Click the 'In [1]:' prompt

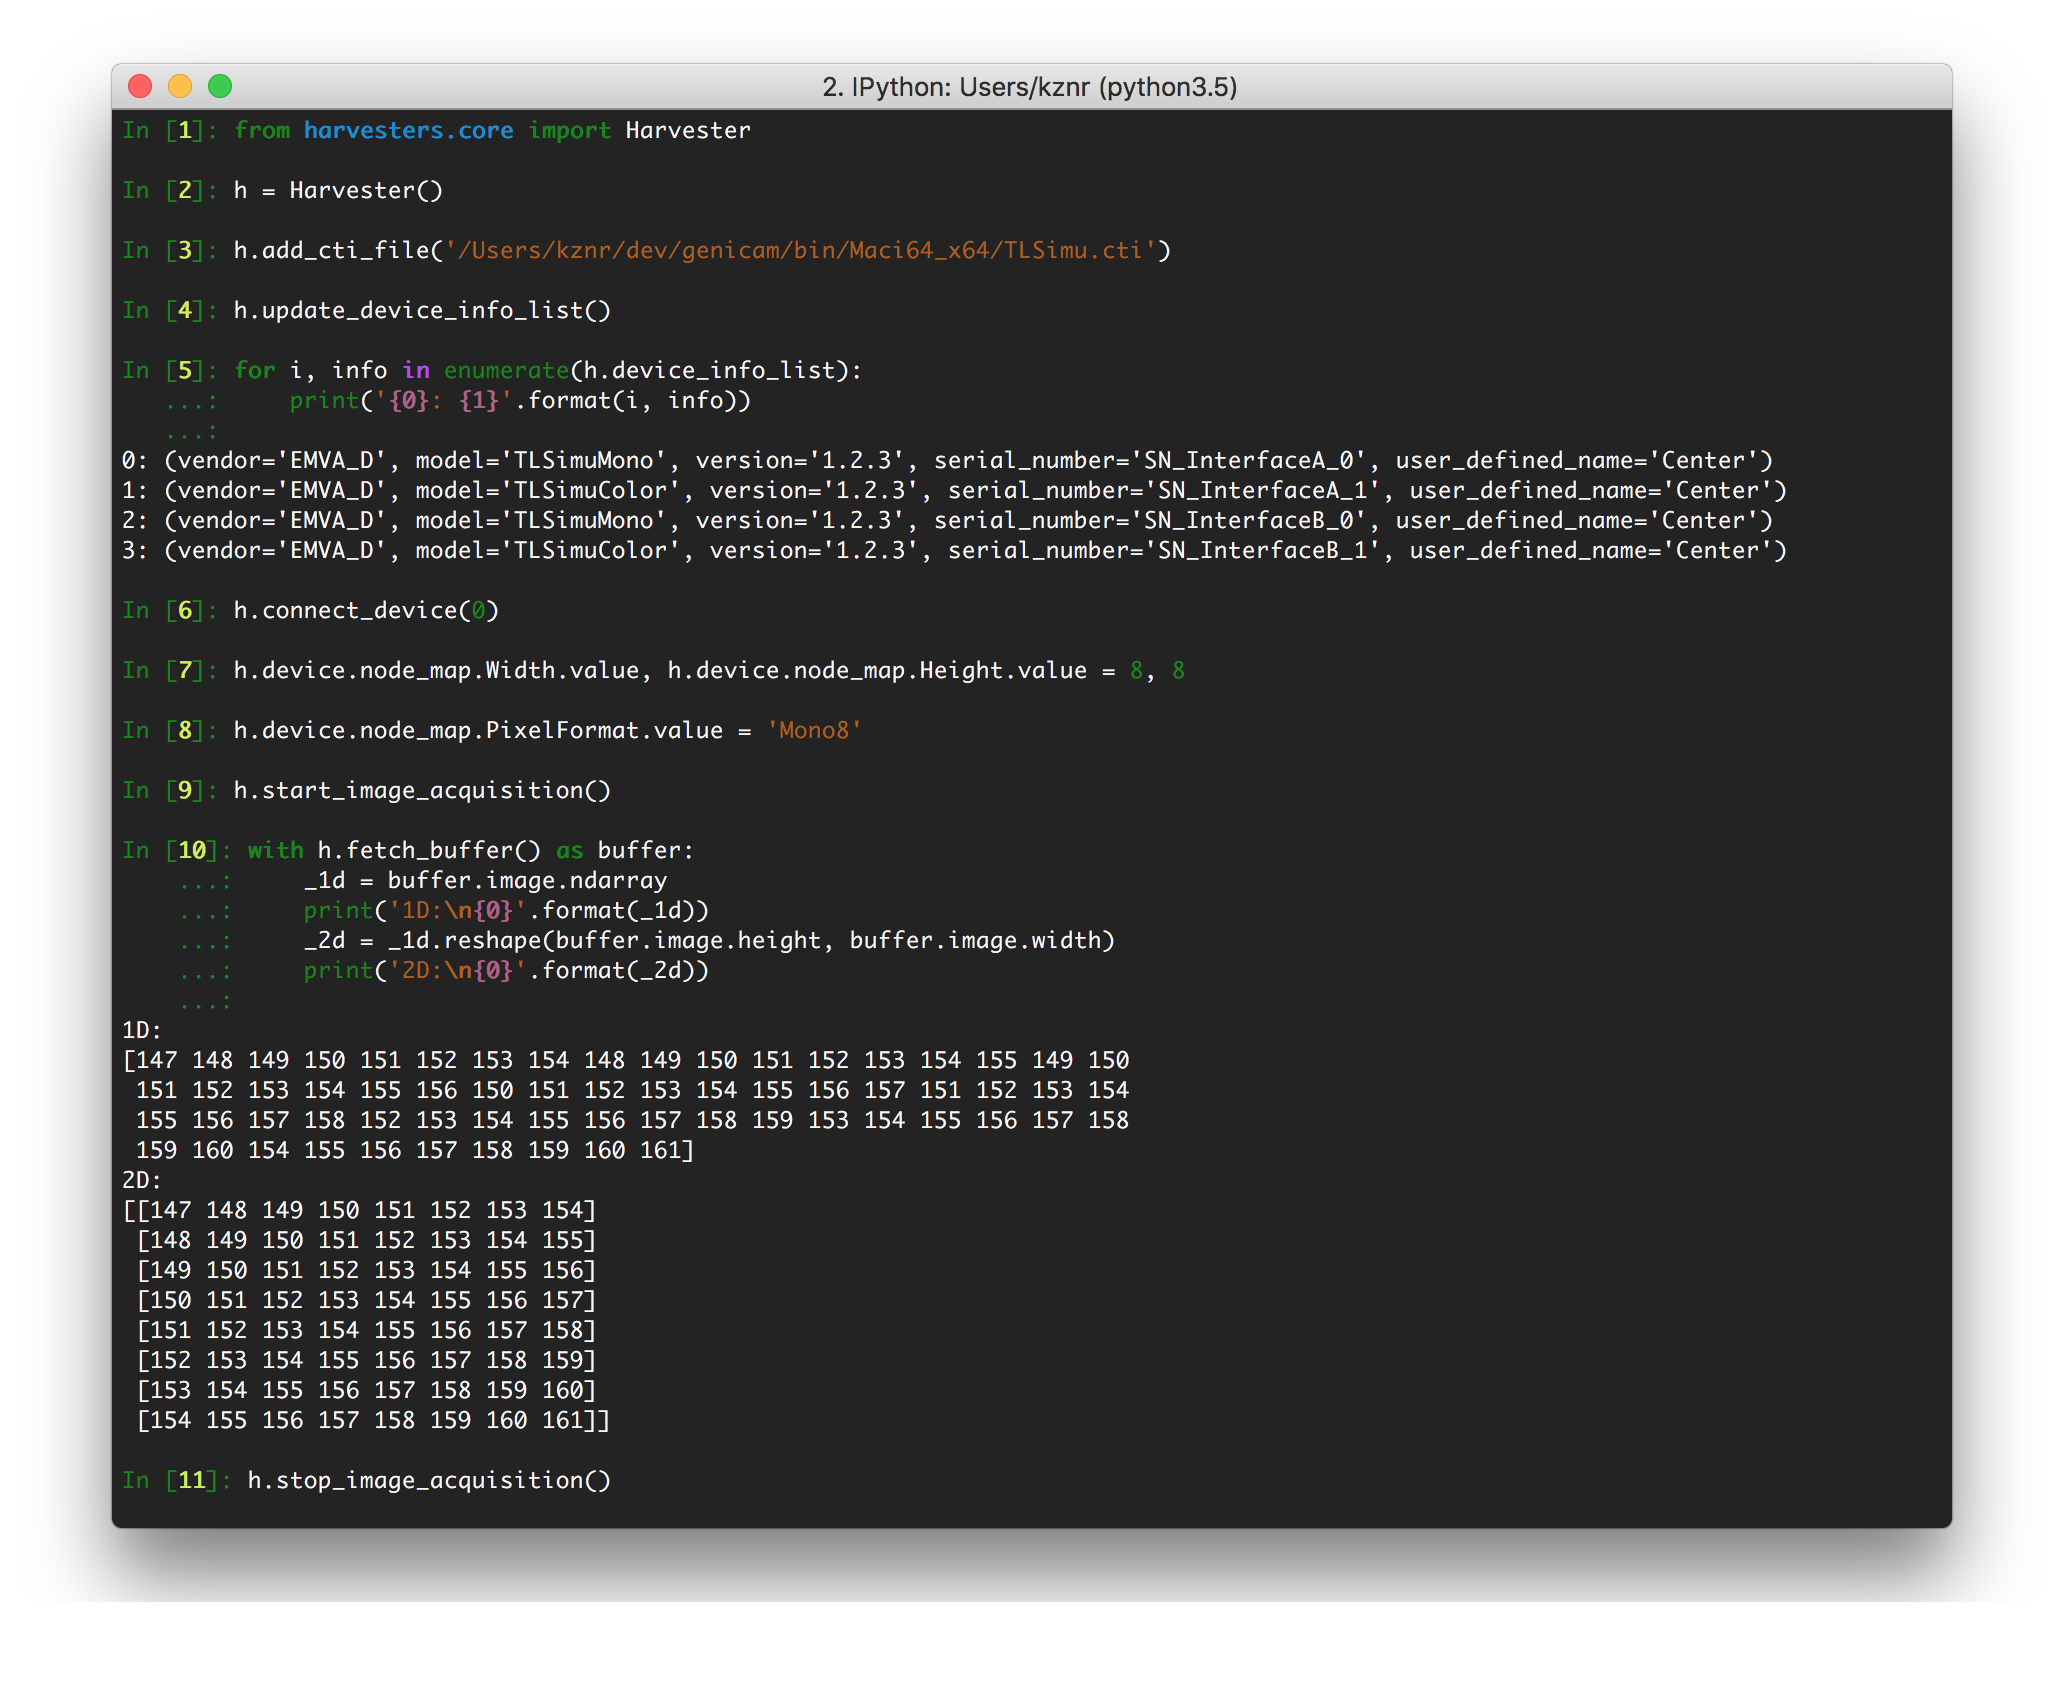170,131
